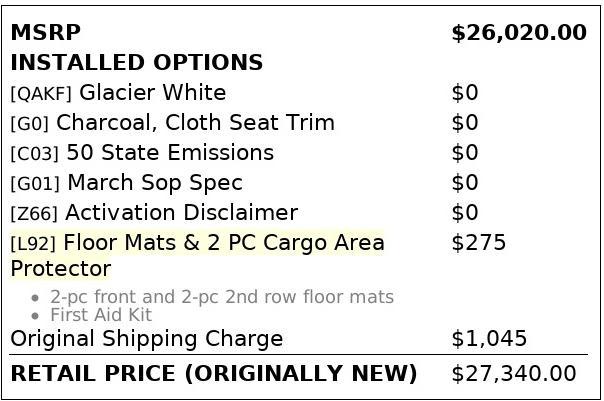Select the 50 State Emissions option
The width and height of the screenshot is (604, 401).
click(169, 153)
